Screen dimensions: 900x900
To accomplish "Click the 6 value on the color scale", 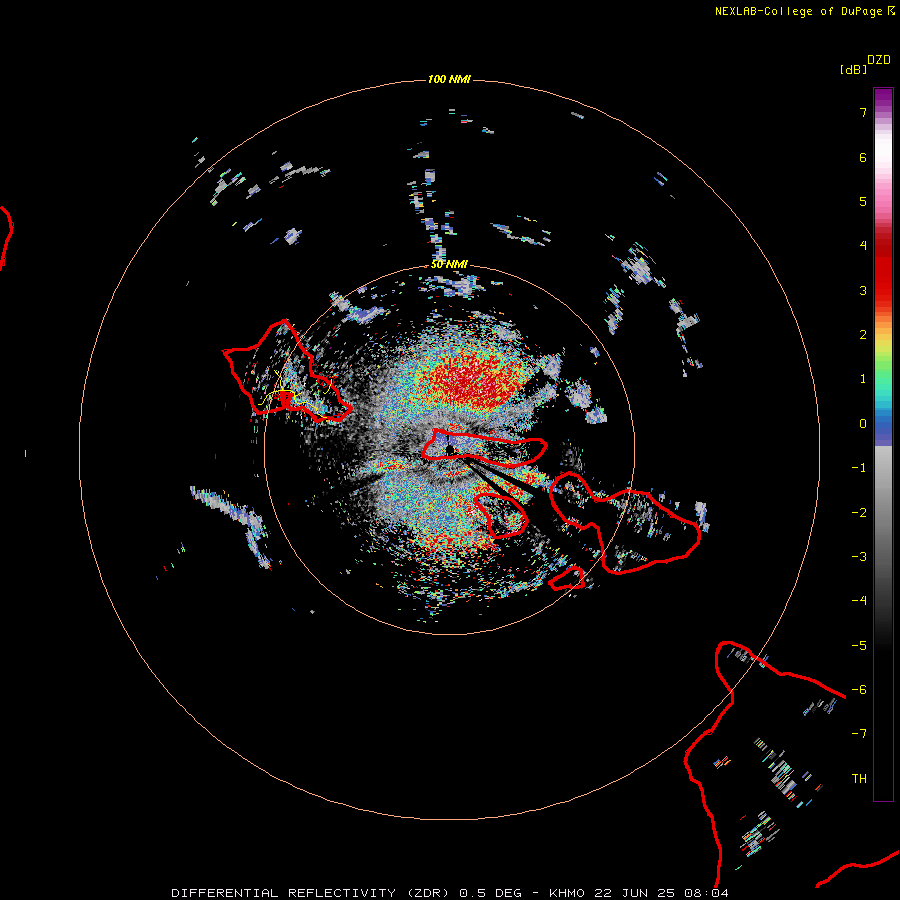I will tap(863, 157).
